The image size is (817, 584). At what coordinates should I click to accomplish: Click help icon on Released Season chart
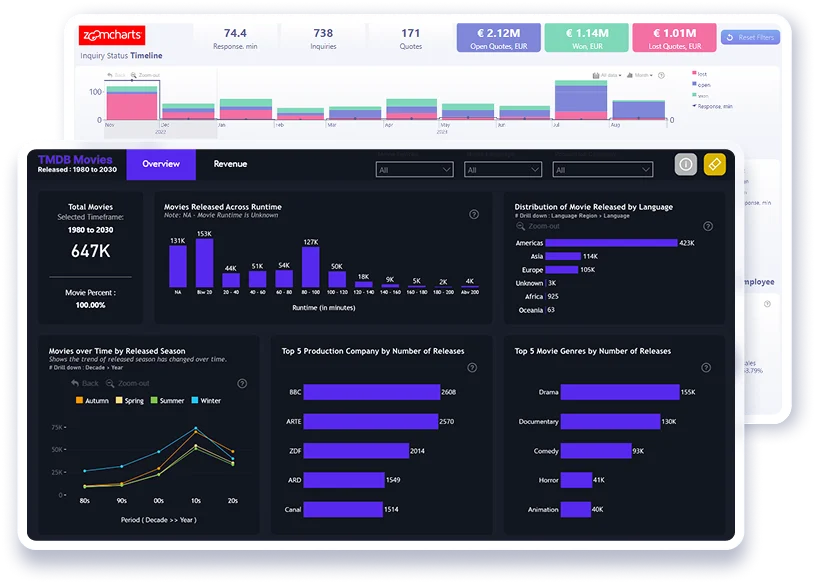242,383
